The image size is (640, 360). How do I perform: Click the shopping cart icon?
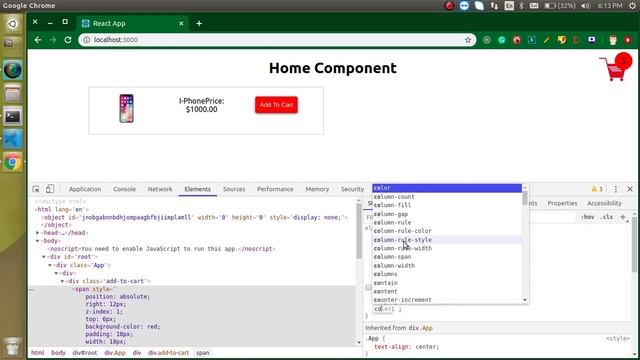point(613,69)
